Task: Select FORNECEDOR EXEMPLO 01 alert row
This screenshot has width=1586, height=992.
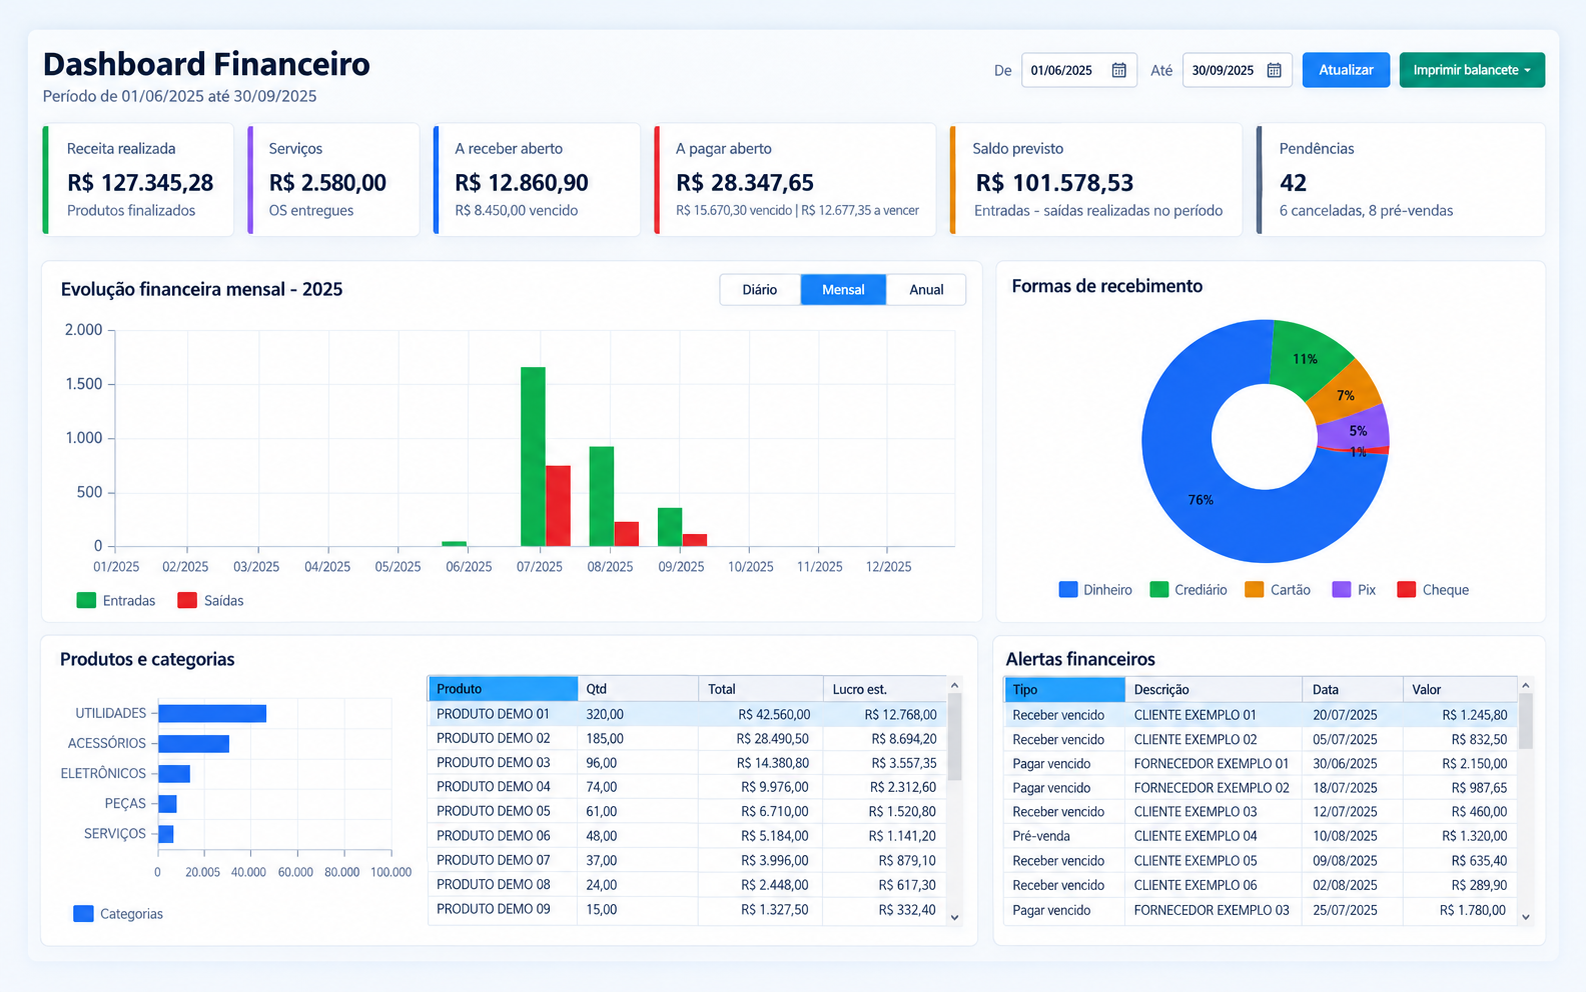Action: pos(1260,763)
